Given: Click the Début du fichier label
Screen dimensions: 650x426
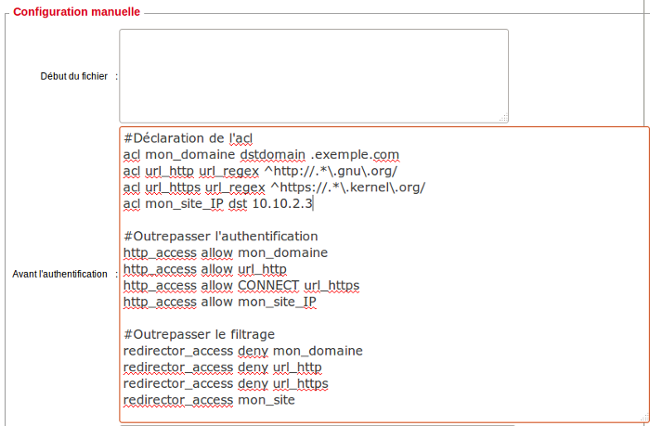Looking at the screenshot, I should pyautogui.click(x=74, y=76).
